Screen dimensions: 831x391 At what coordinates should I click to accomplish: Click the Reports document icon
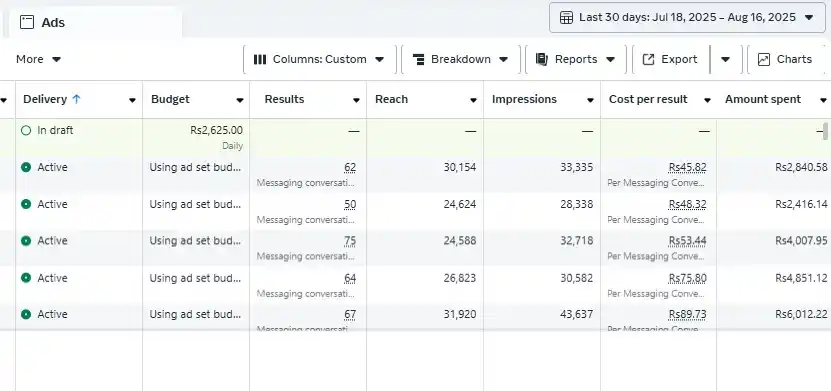(542, 59)
